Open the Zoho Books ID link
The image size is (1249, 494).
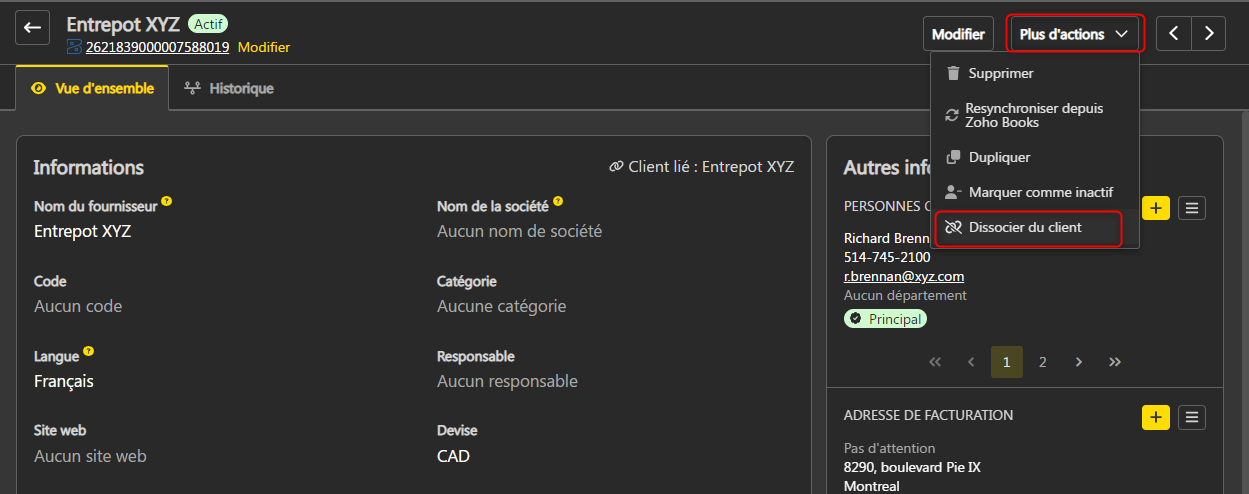[157, 47]
